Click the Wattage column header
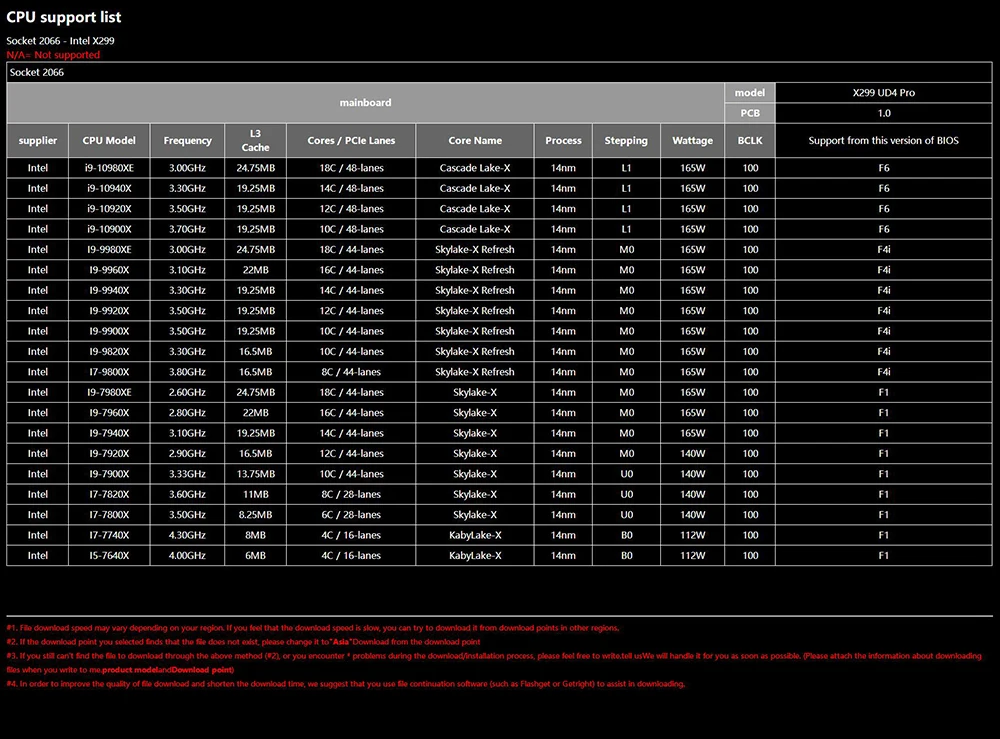The width and height of the screenshot is (1000, 739). [692, 141]
